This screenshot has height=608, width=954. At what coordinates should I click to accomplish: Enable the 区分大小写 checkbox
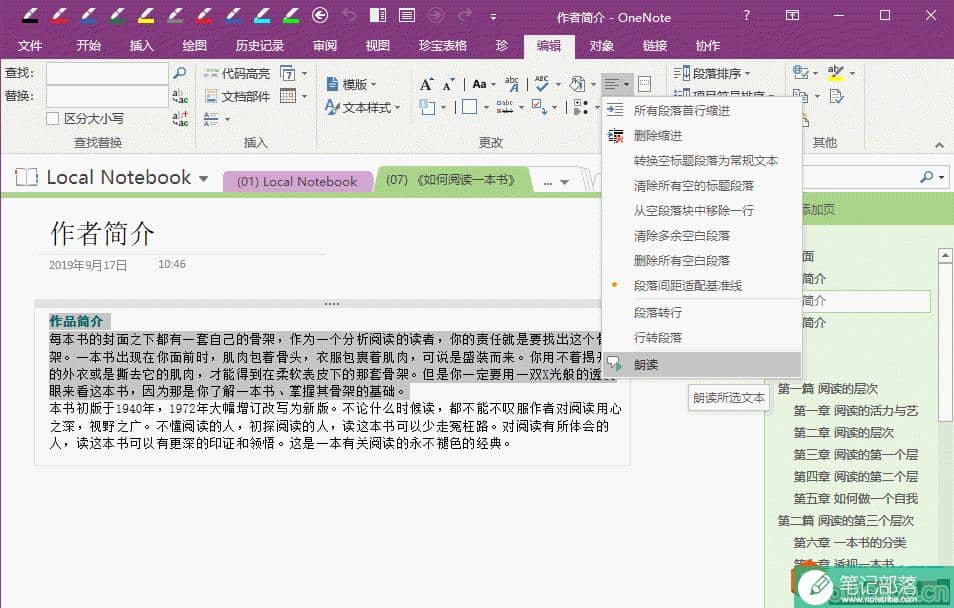pos(53,118)
